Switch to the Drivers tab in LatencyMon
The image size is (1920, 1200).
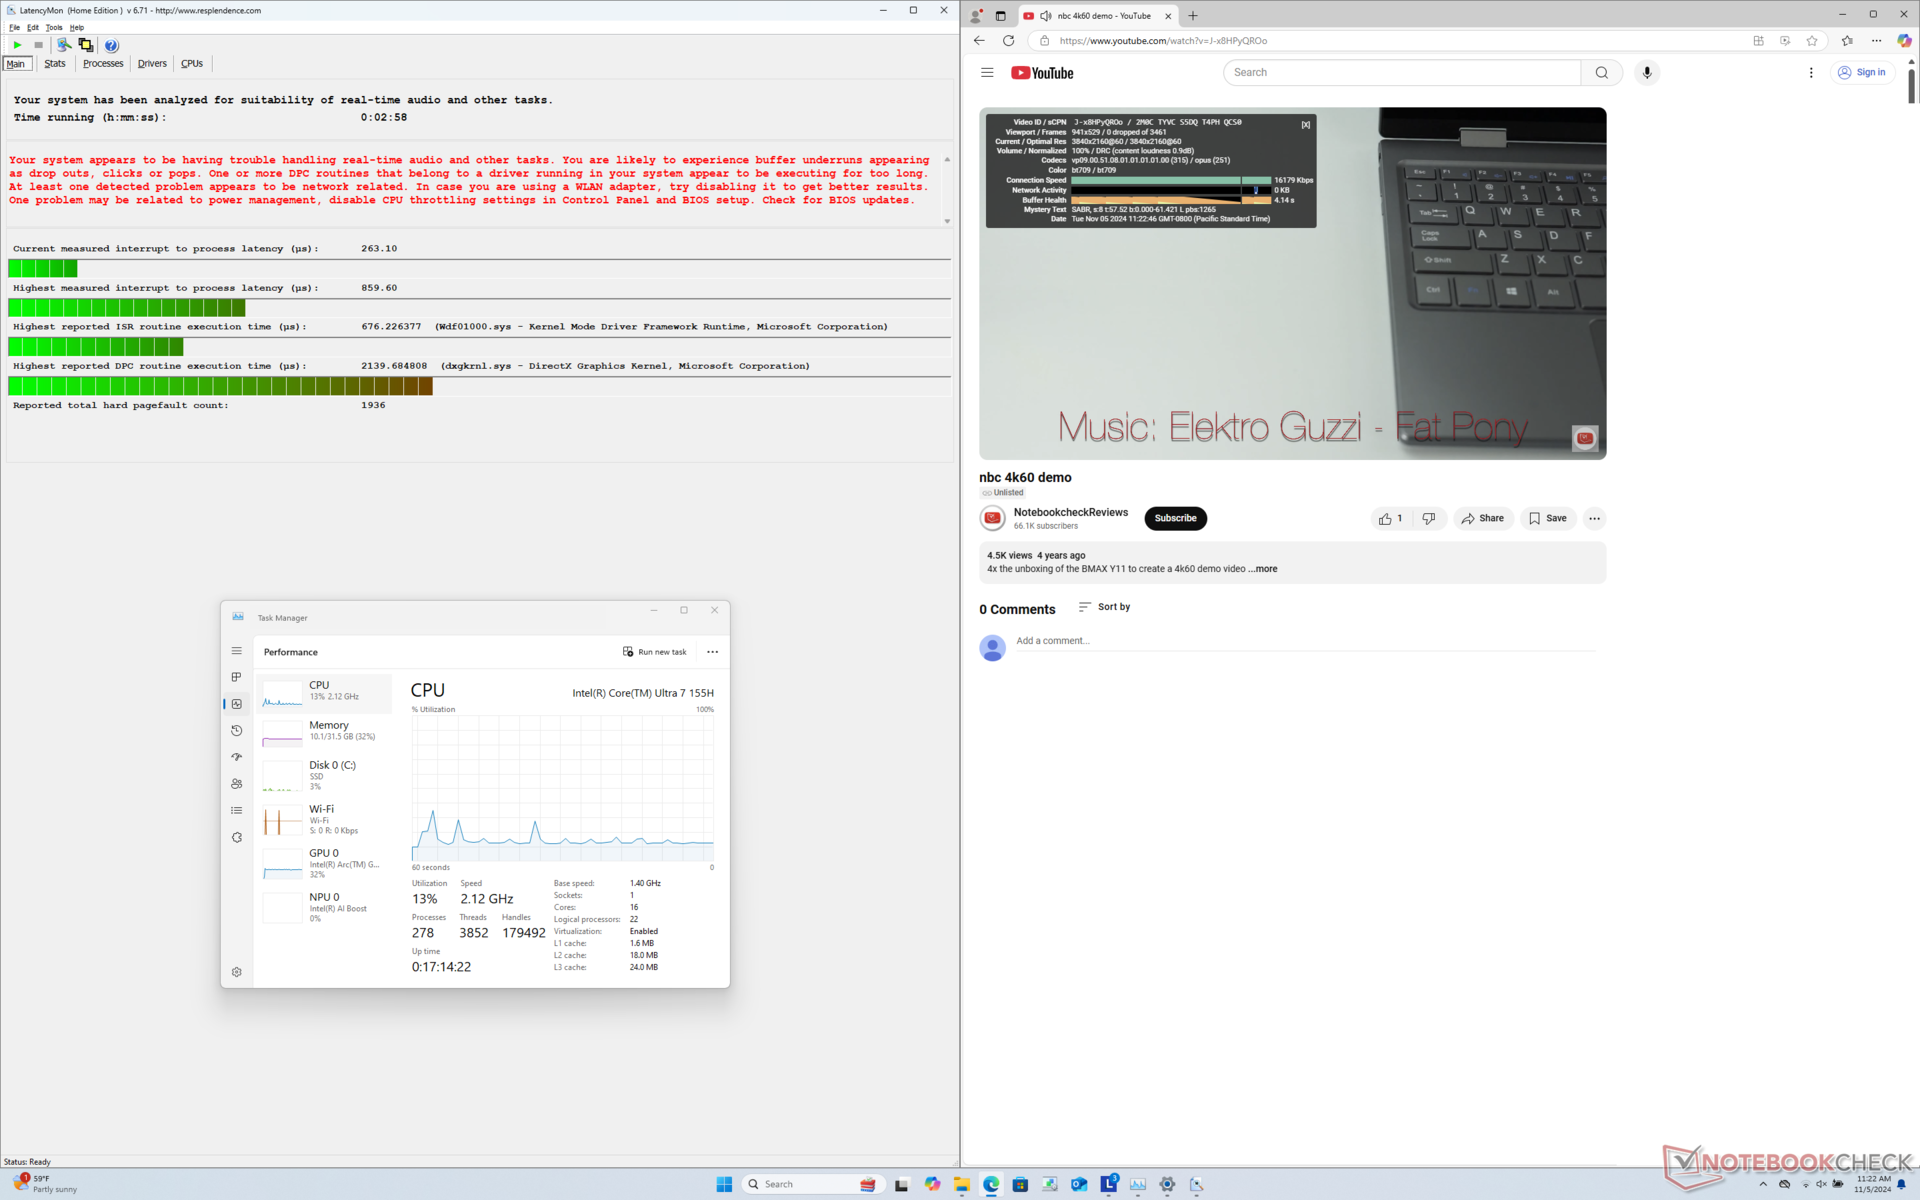tap(152, 63)
